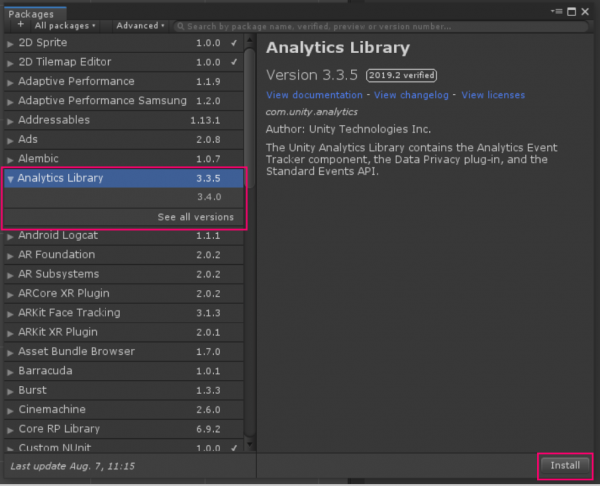This screenshot has width=600, height=486.
Task: Click the com.unity.analytics package name
Action: (311, 112)
